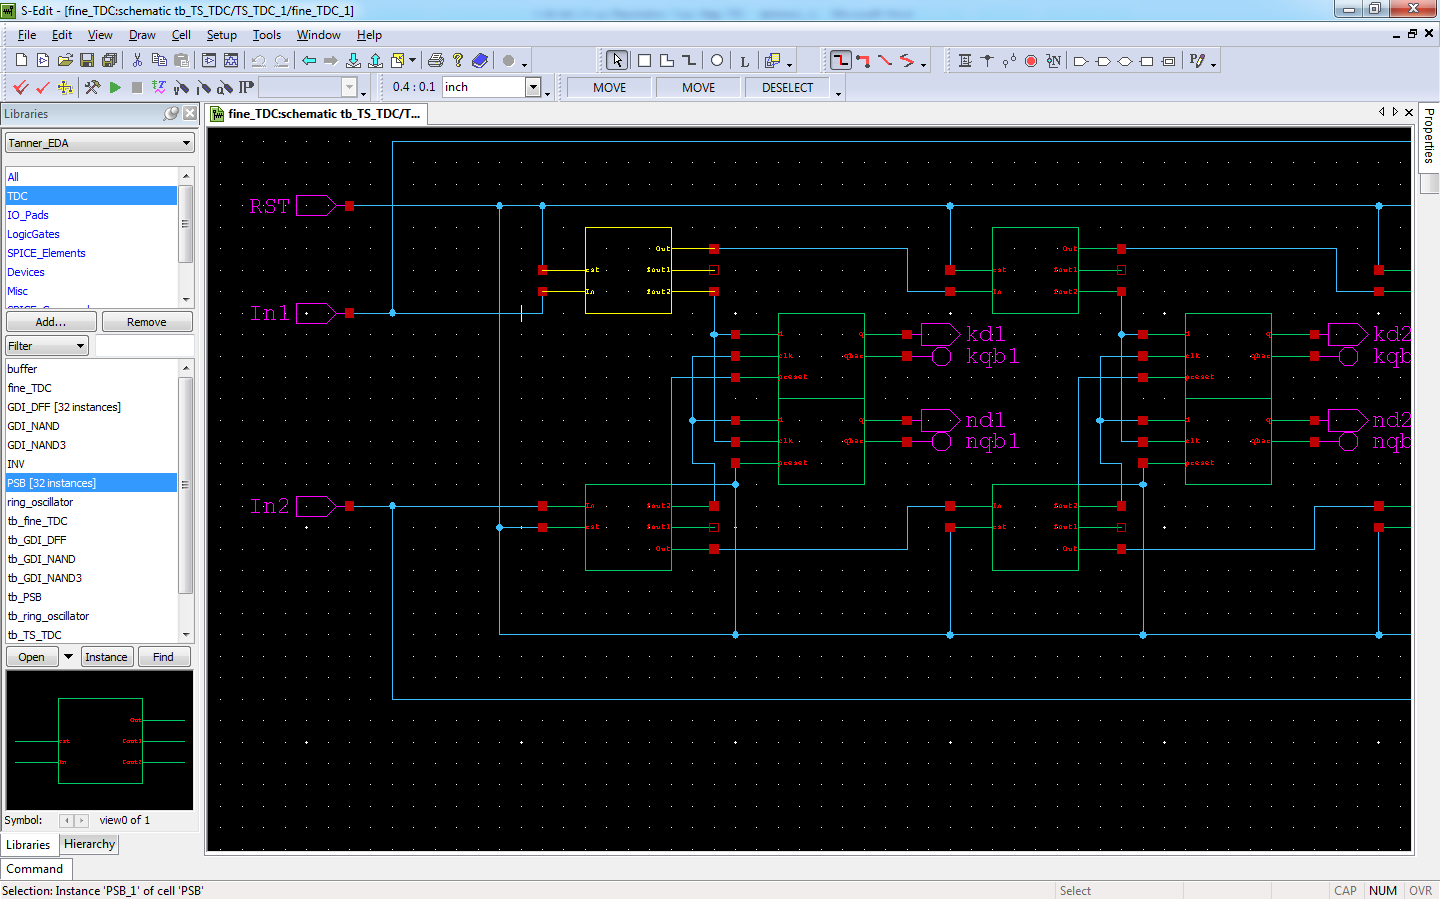This screenshot has width=1440, height=900.
Task: Click the New Design toolbar icon
Action: [21, 61]
